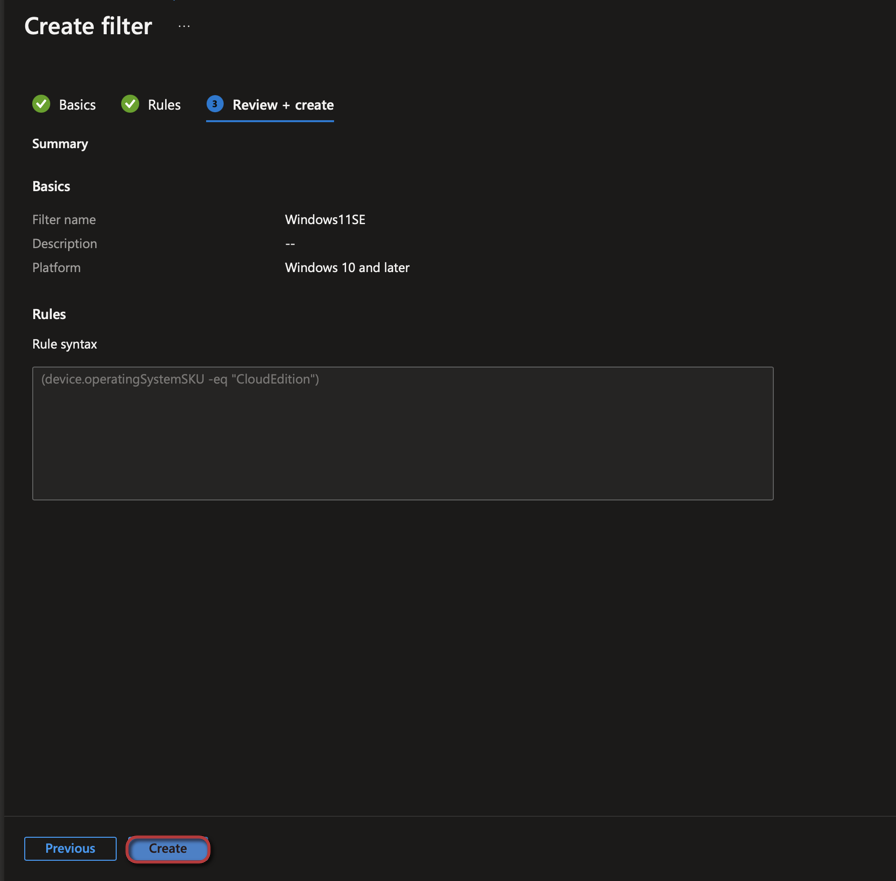Click the Rule syntax label
896x881 pixels.
pos(65,344)
